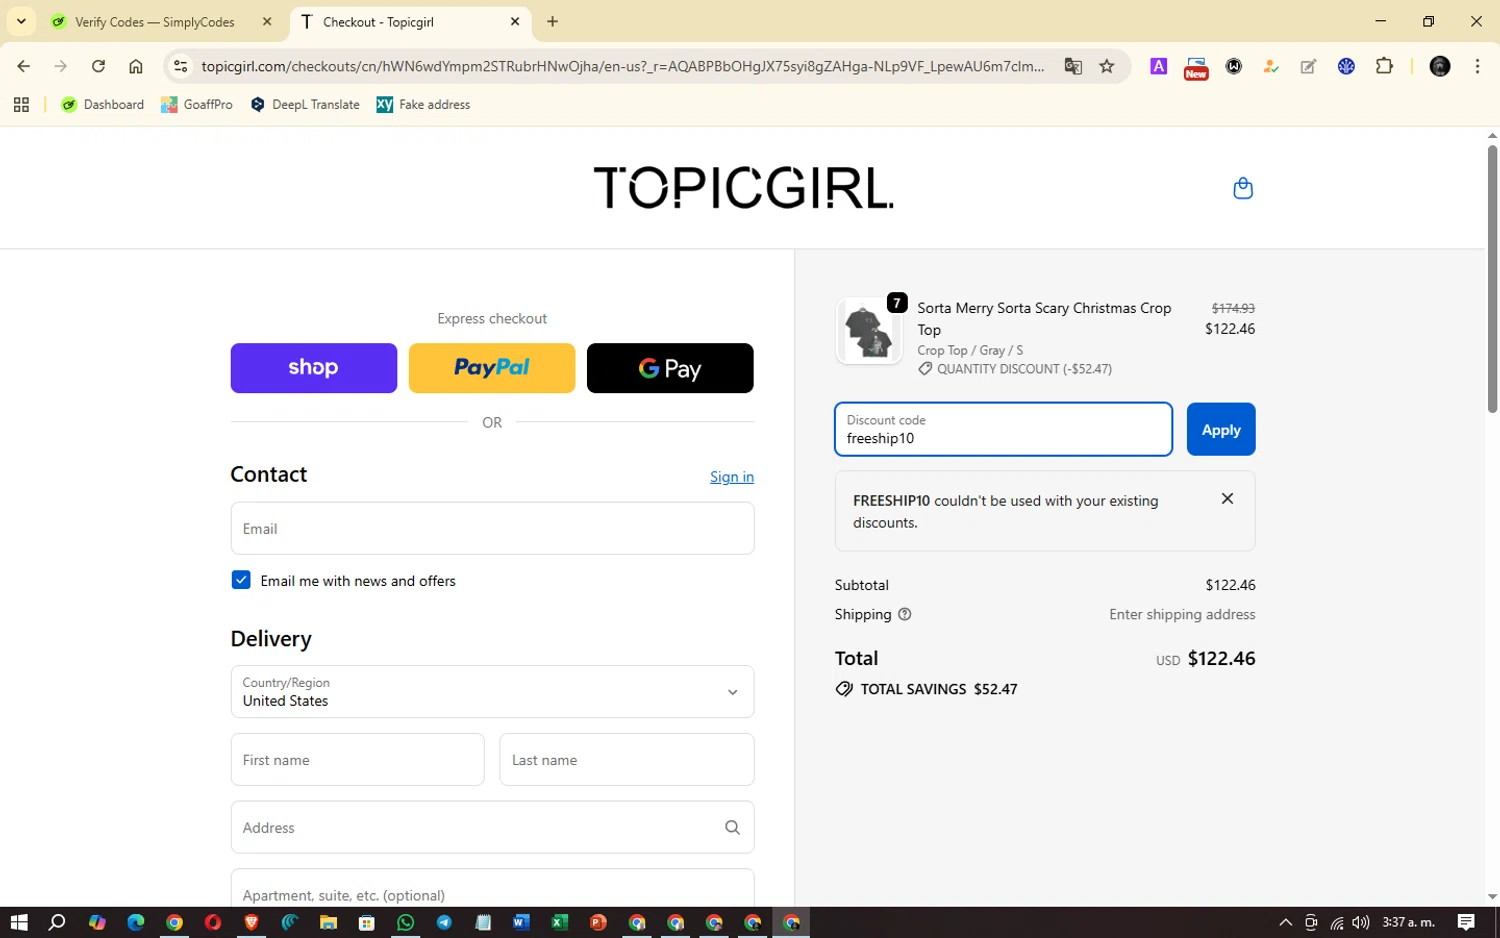This screenshot has height=938, width=1500.
Task: Open Excel from taskbar
Action: pos(559,922)
